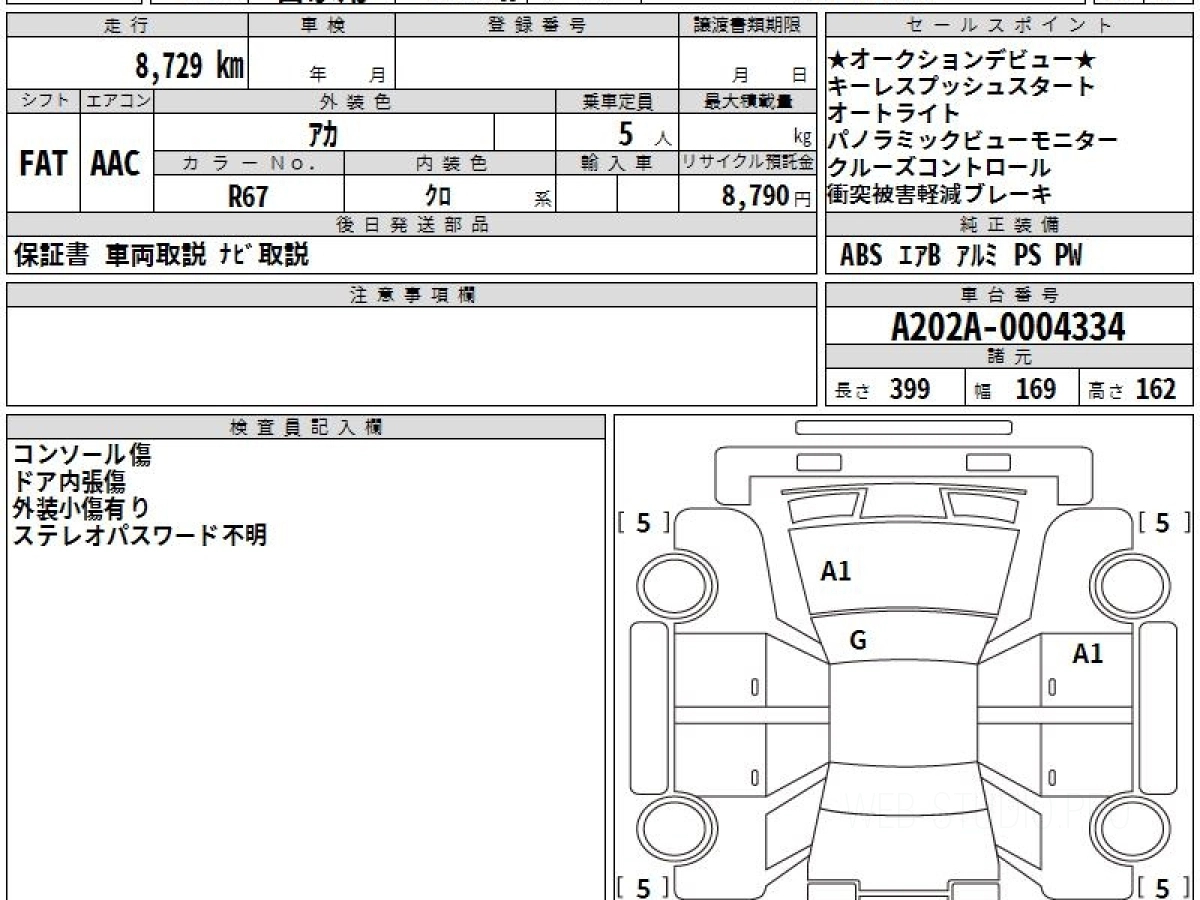Click the カラーNo. header
Image resolution: width=1200 pixels, height=900 pixels.
point(249,163)
